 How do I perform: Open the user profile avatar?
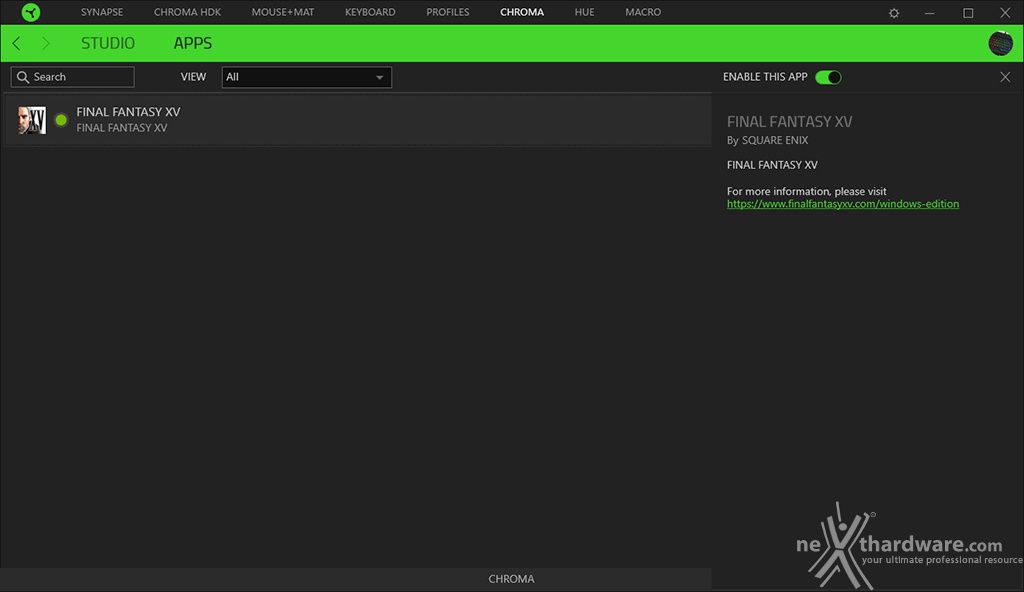[1000, 43]
